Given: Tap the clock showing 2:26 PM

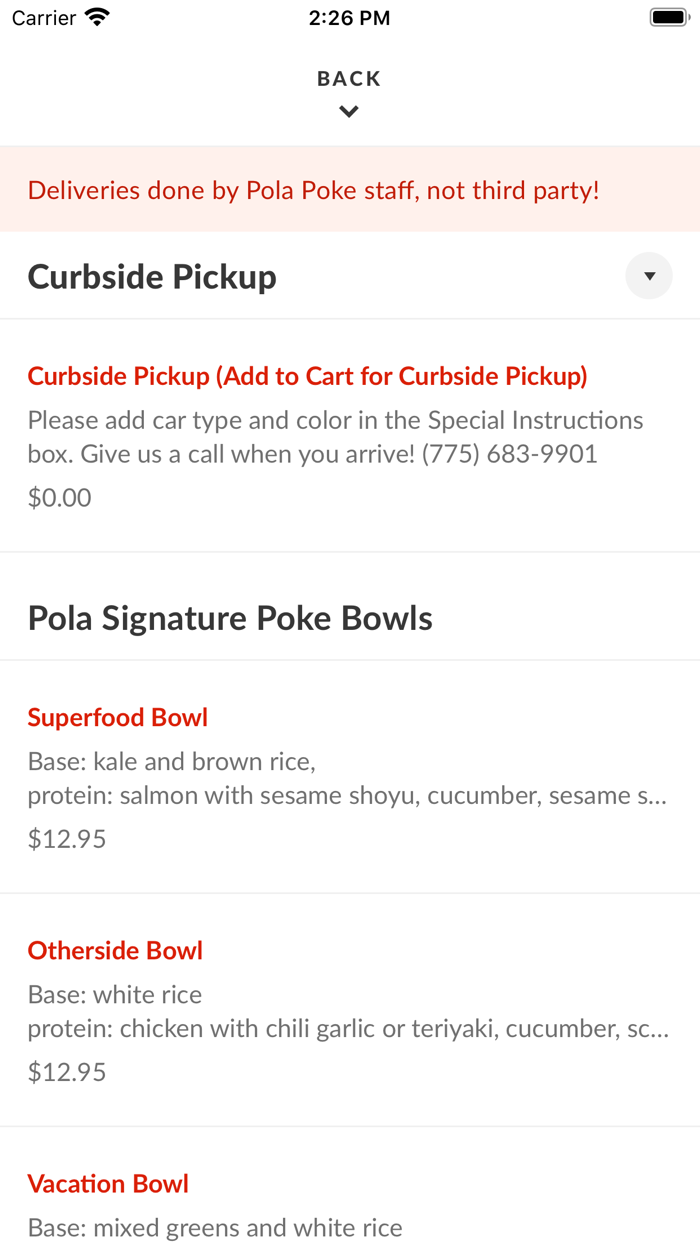Looking at the screenshot, I should tap(349, 16).
